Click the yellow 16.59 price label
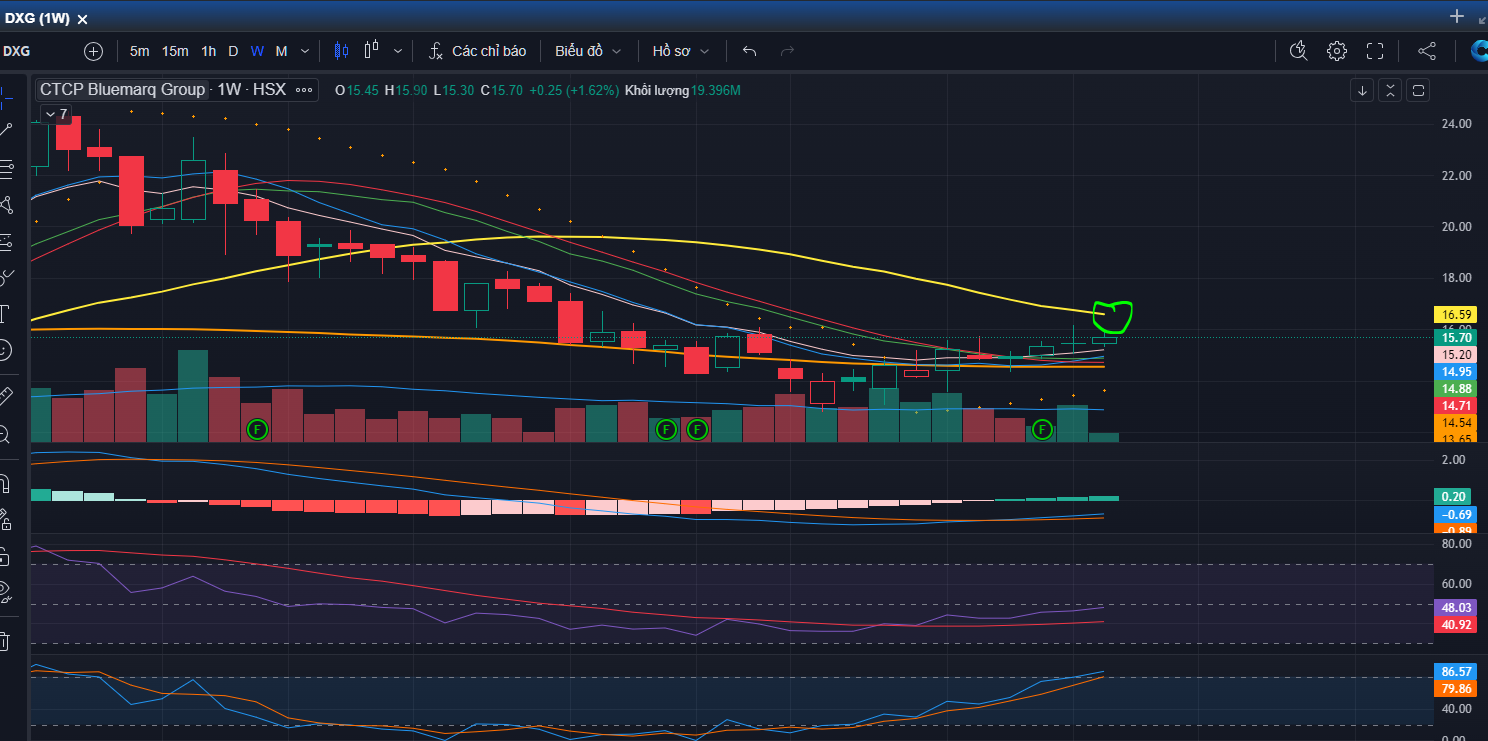Viewport: 1488px width, 741px height. click(x=1455, y=315)
